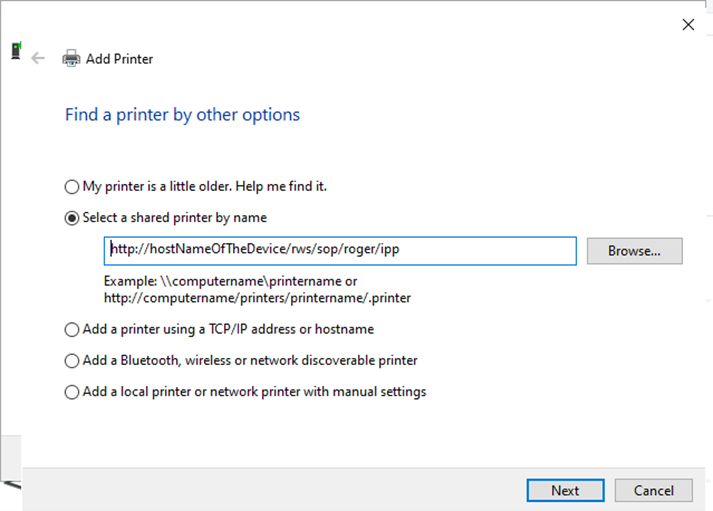Pick the Bluetooth, wireless or network discoverable radio
The image size is (713, 511).
click(x=71, y=361)
